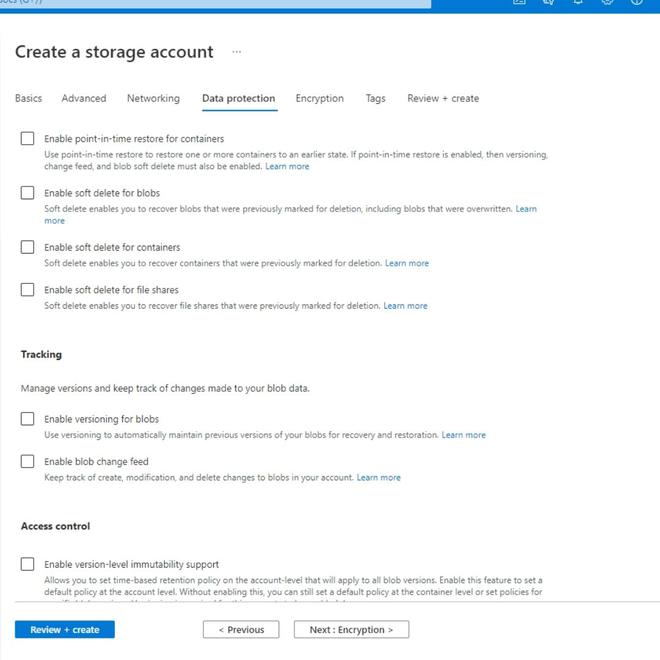This screenshot has height=660, width=660.
Task: Open the Notifications bell in the top bar
Action: click(577, 3)
